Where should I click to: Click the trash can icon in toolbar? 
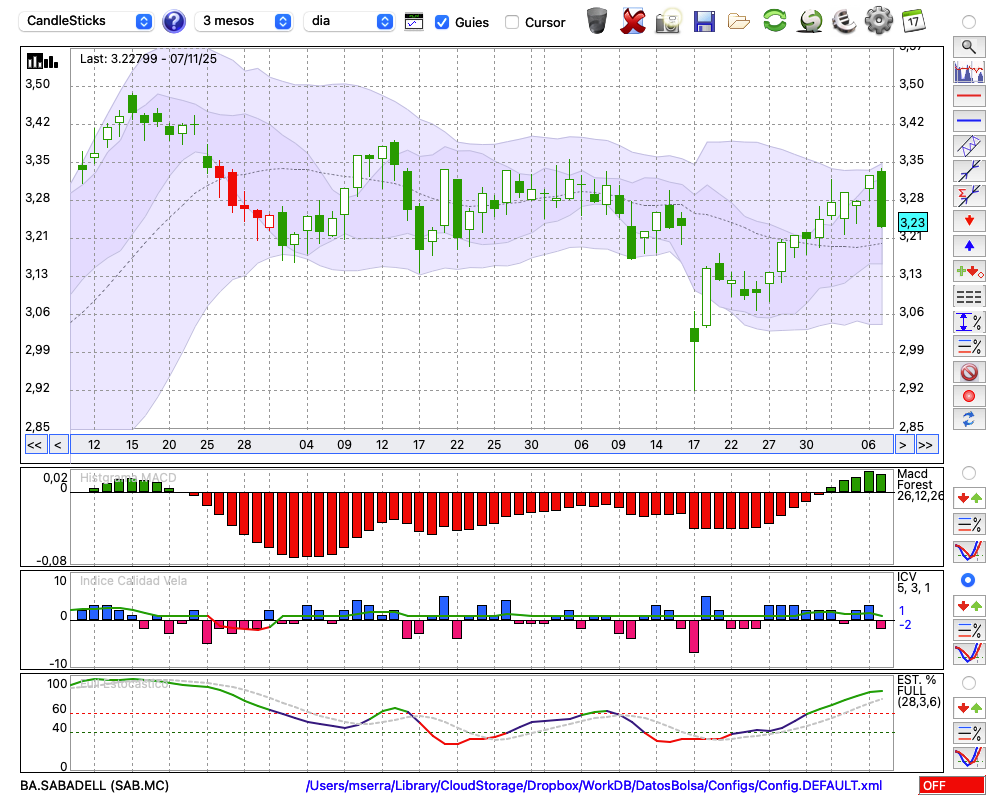[597, 21]
